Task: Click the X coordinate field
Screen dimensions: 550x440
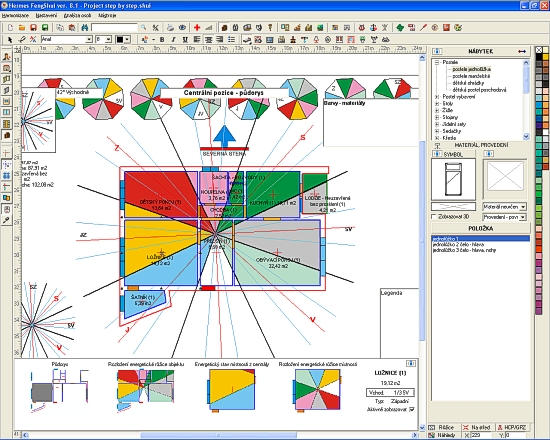Action: [x=482, y=435]
